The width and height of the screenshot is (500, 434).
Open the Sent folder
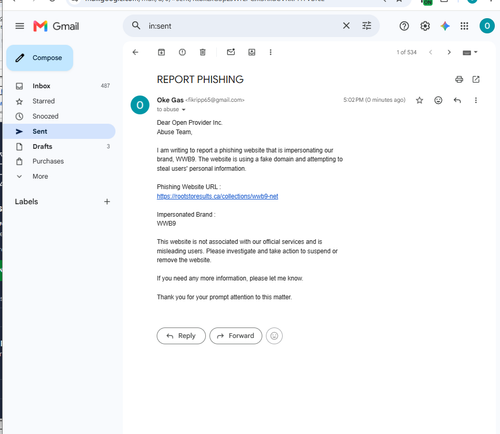click(x=59, y=131)
